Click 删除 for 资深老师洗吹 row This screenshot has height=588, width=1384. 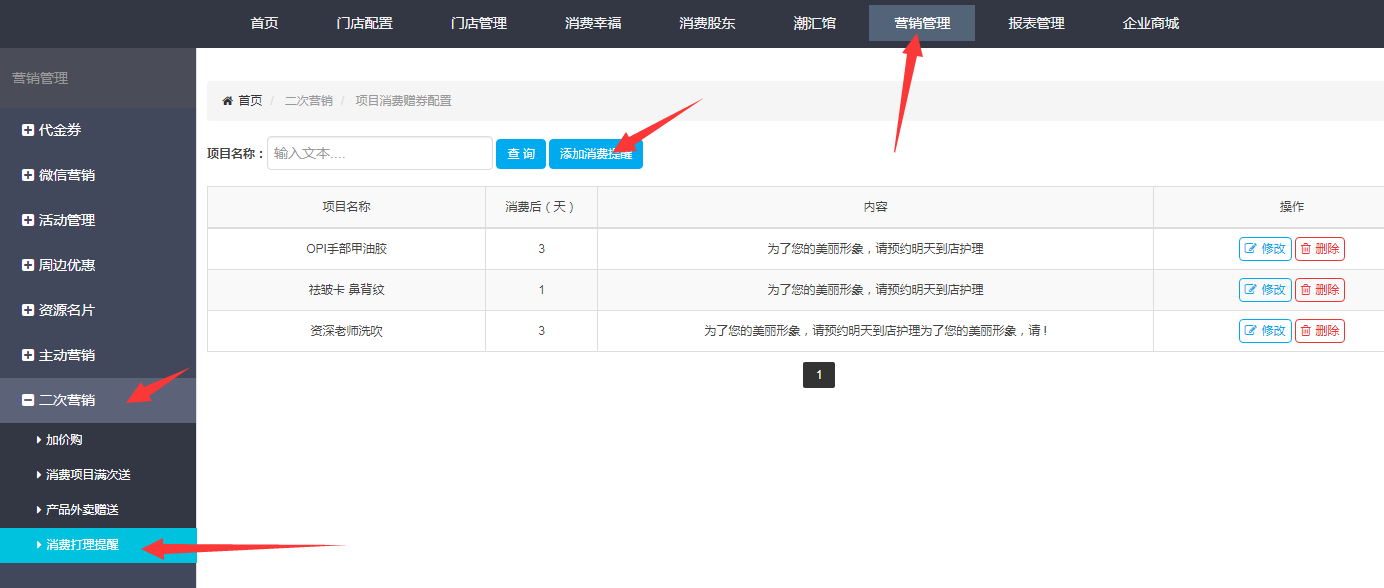click(x=1320, y=331)
